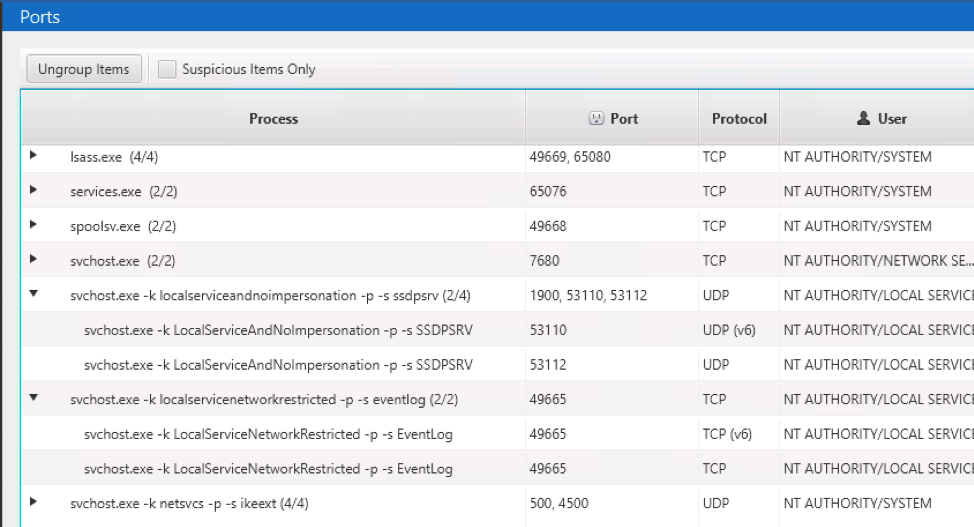Select the SSDPSRV child row with port 53112
974x527 pixels.
pos(498,365)
